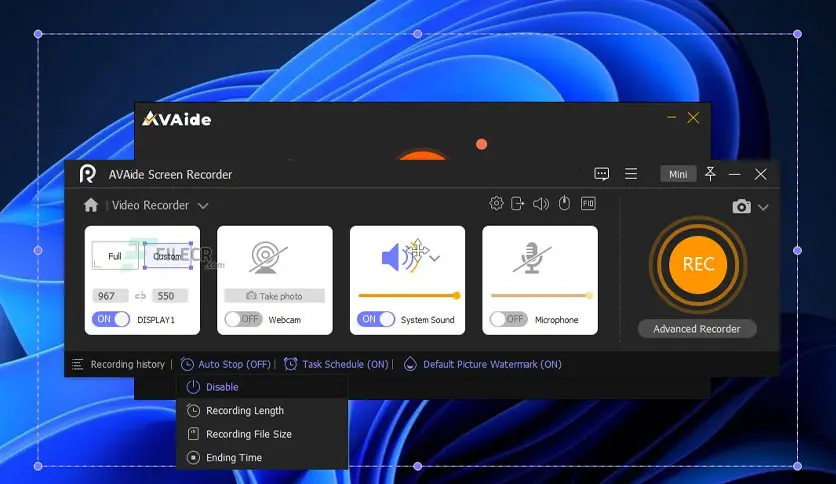Select Custom recording area
This screenshot has height=484, width=836.
[x=168, y=256]
